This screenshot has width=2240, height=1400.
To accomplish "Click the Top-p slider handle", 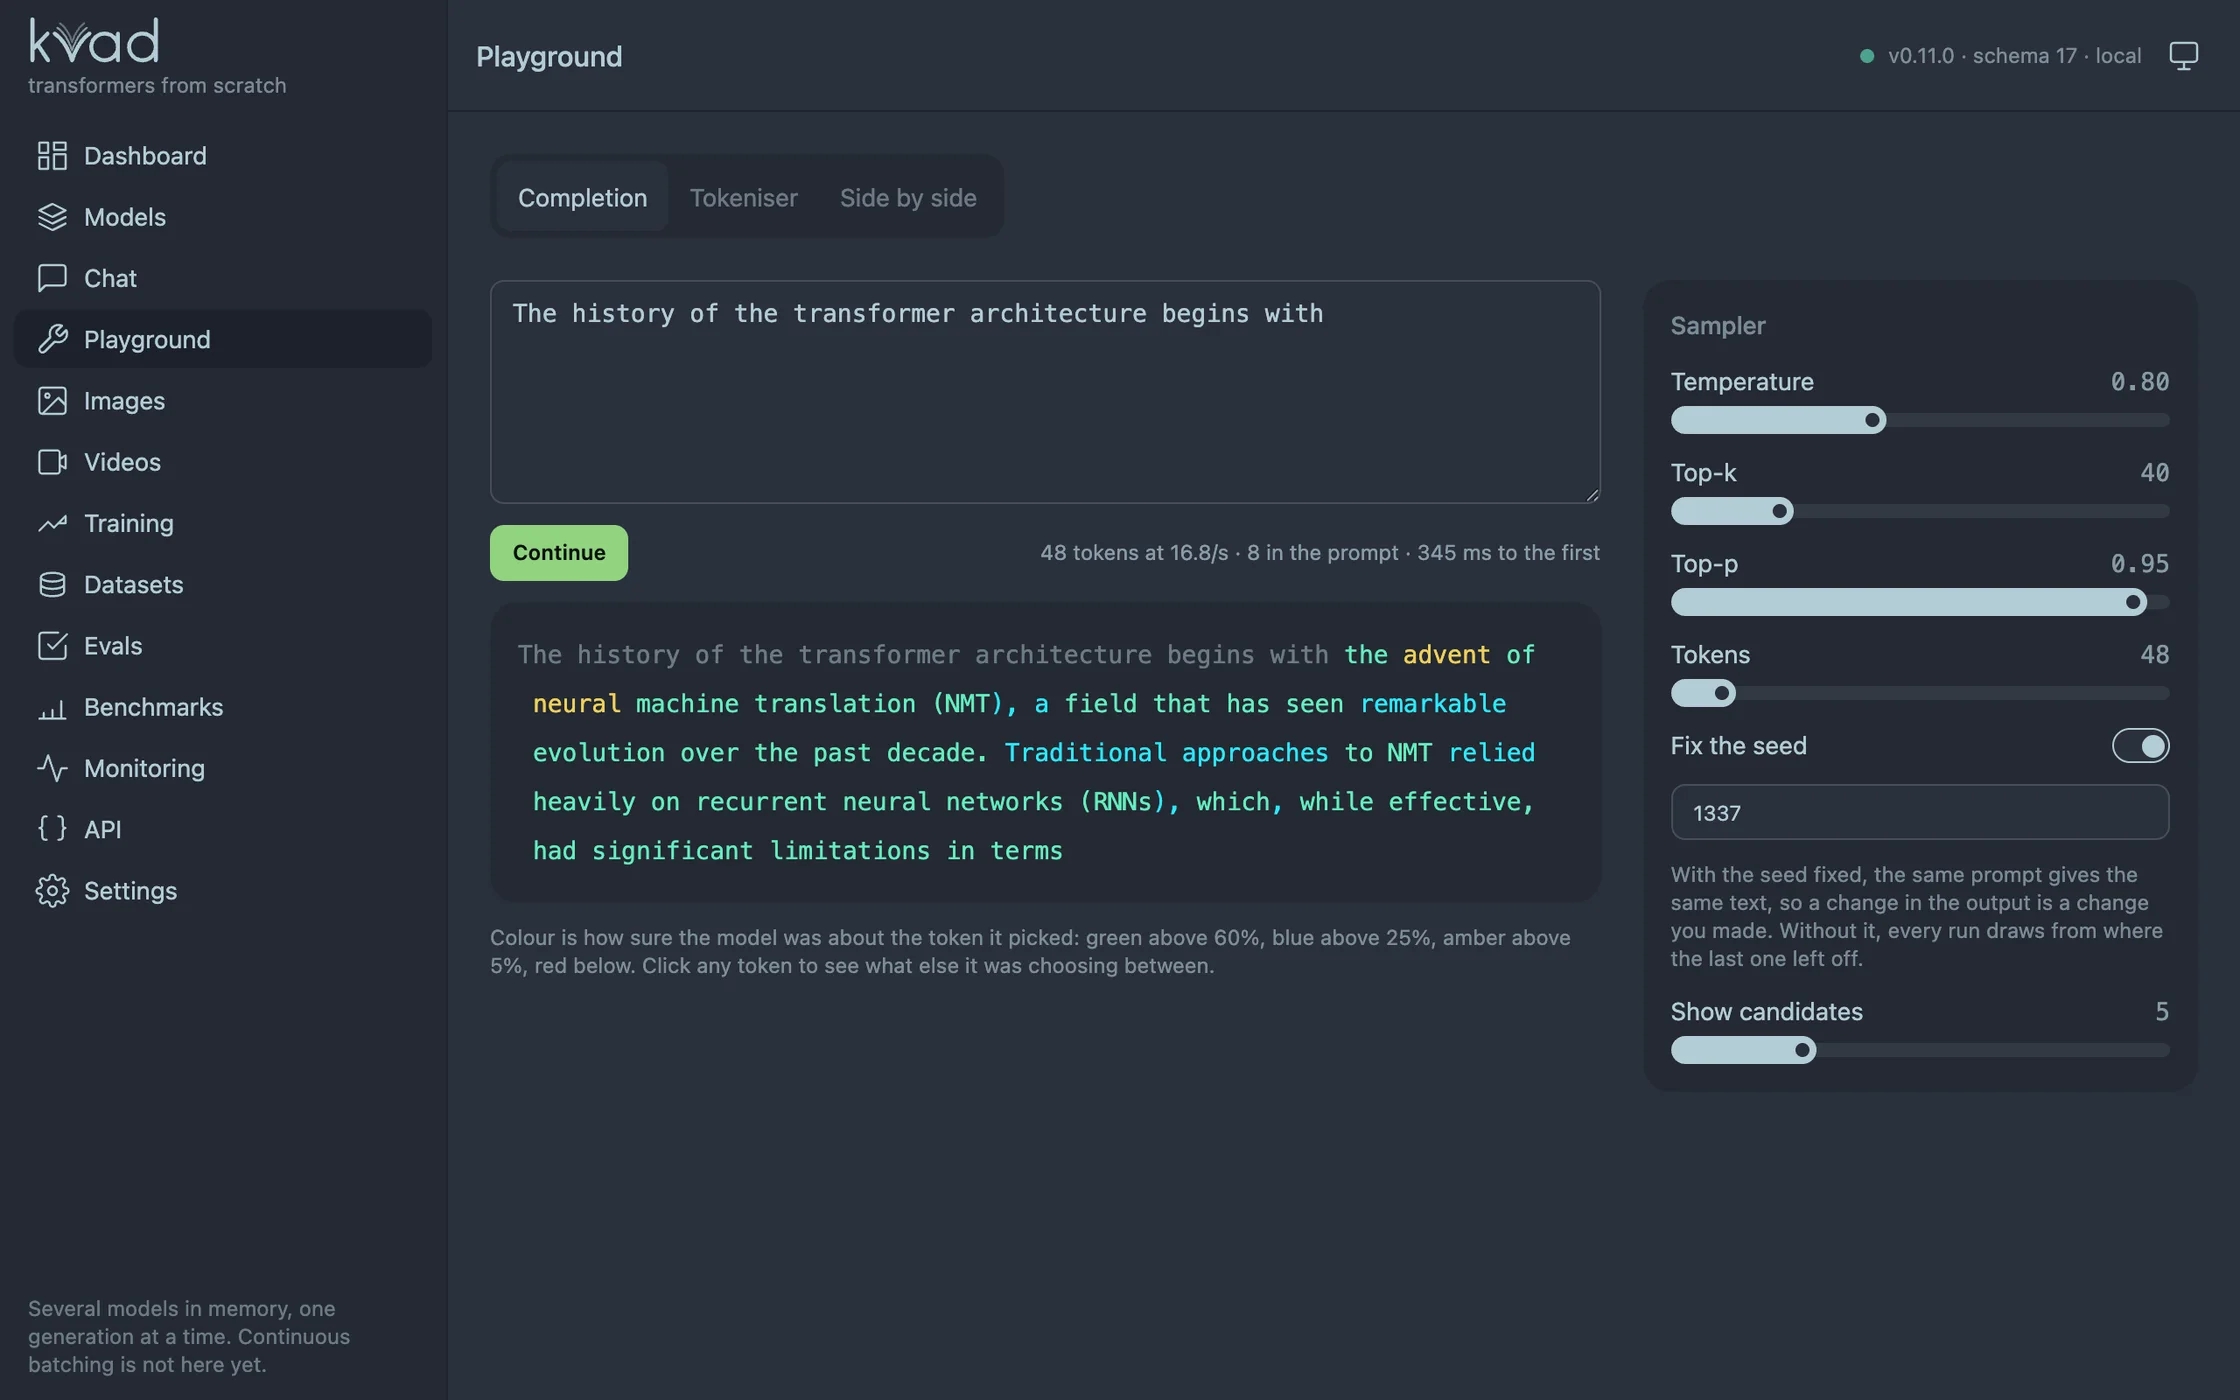I will coord(2133,602).
